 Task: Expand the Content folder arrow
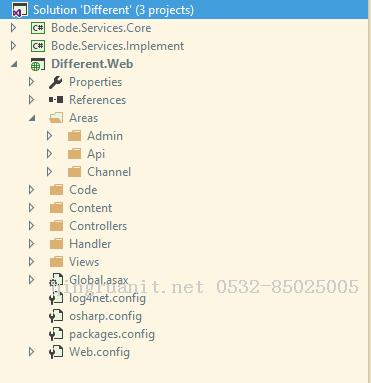(31, 208)
